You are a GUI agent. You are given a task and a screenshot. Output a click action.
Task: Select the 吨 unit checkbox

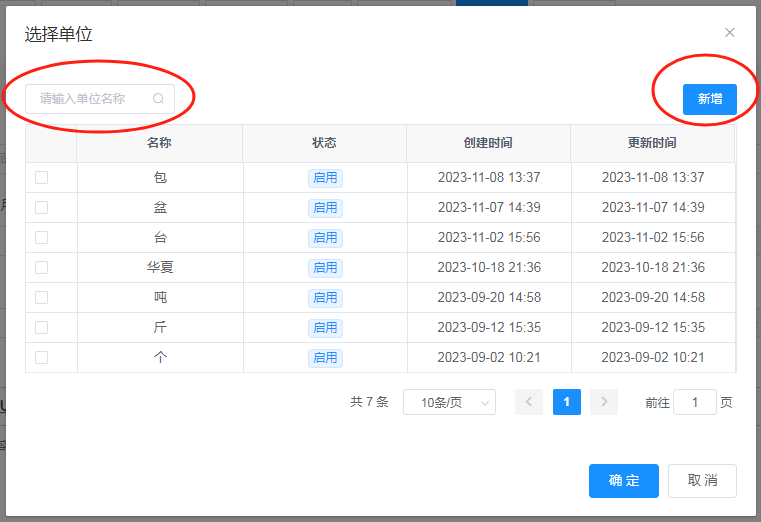click(x=42, y=298)
